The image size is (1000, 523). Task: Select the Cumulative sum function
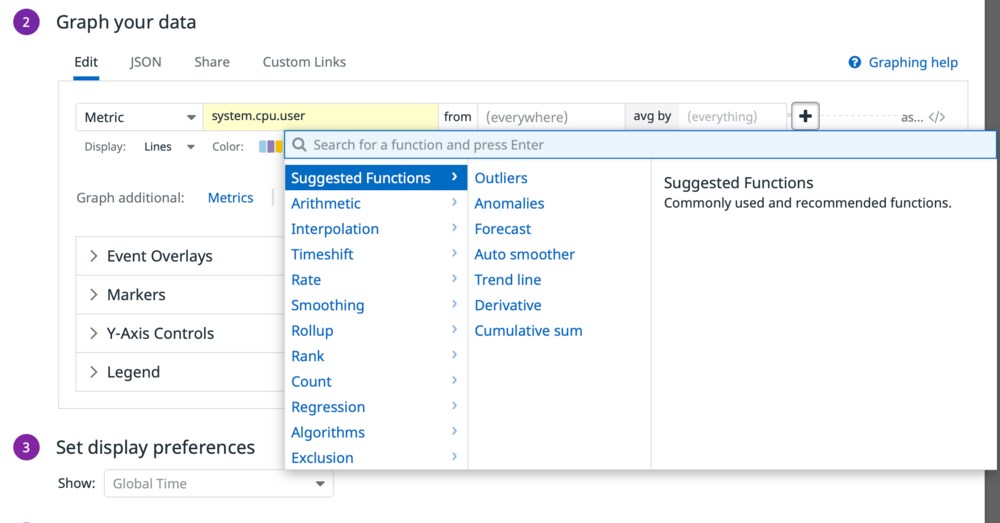(x=528, y=330)
